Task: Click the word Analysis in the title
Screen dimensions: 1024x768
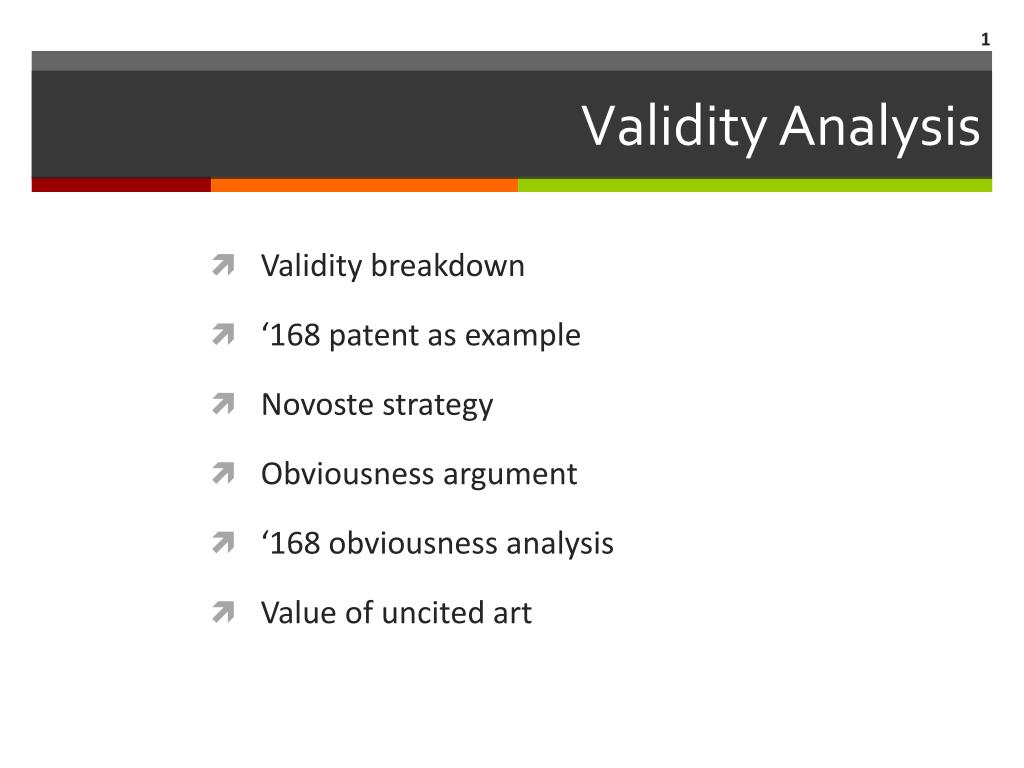Action: pos(880,126)
